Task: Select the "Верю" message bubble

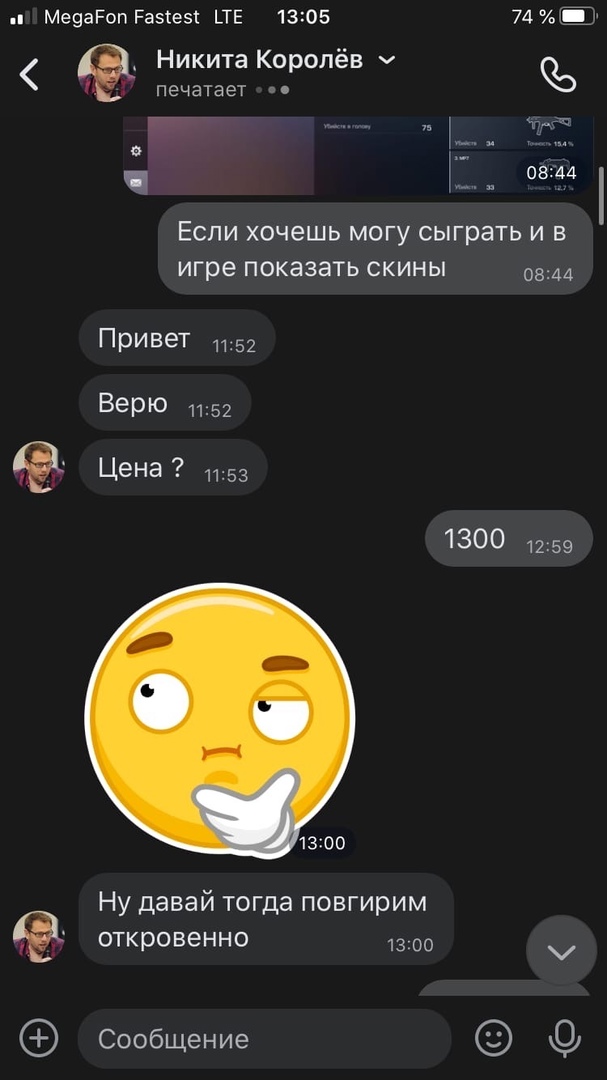Action: point(165,402)
